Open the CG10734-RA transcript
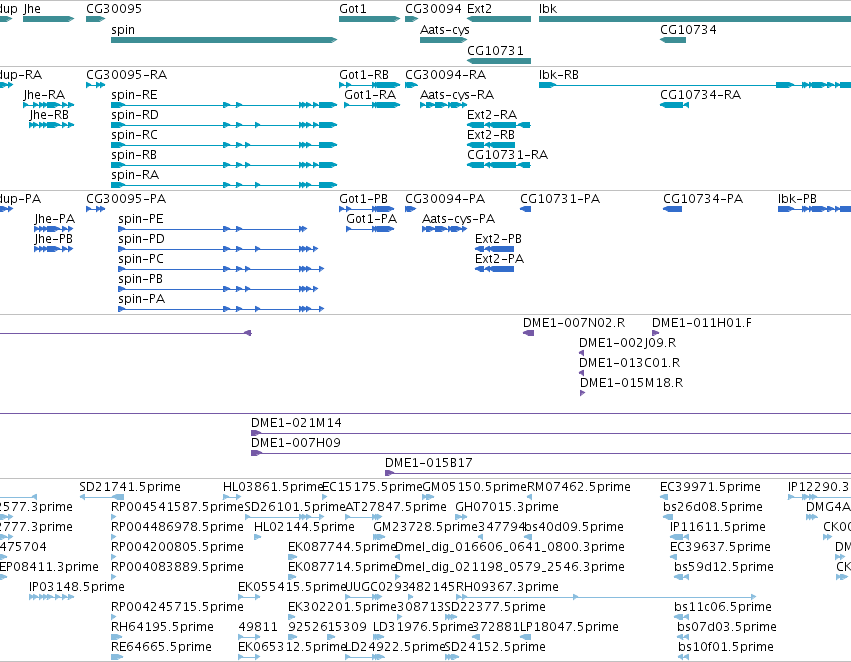The width and height of the screenshot is (851, 662). click(674, 105)
